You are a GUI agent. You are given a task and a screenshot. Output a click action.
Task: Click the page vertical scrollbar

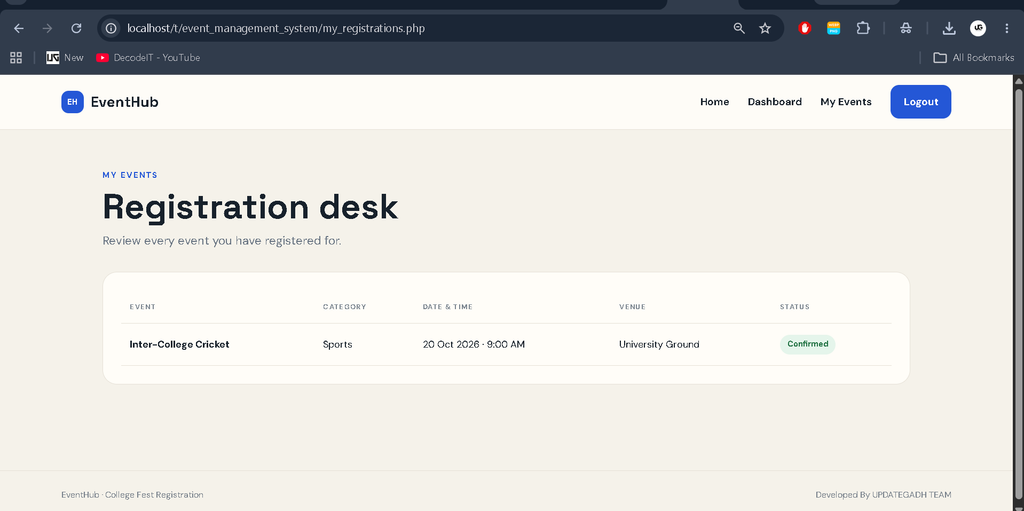pos(1018,293)
